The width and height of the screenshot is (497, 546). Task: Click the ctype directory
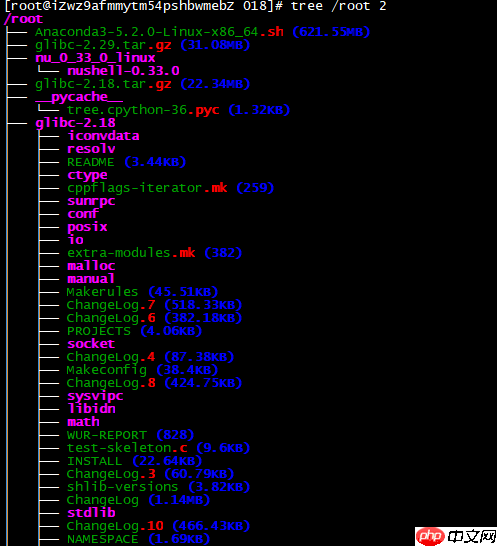point(87,175)
